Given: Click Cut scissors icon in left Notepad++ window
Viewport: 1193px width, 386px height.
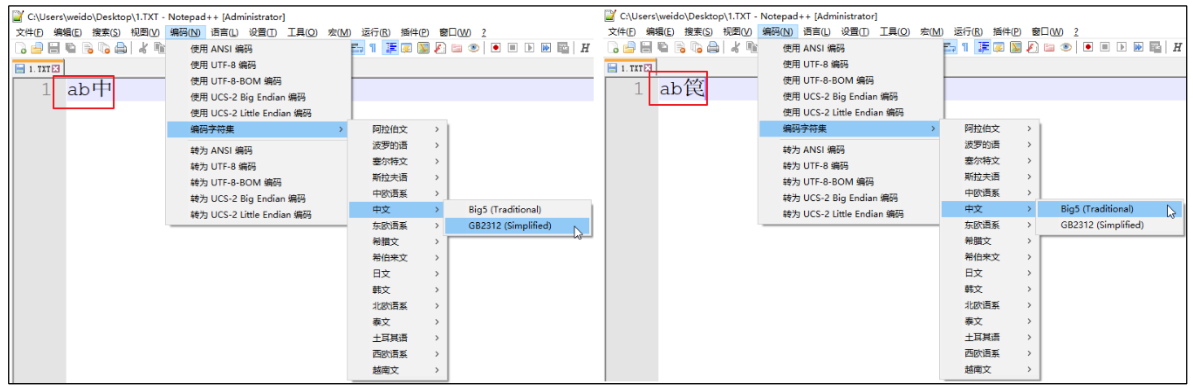Looking at the screenshot, I should click(x=142, y=48).
